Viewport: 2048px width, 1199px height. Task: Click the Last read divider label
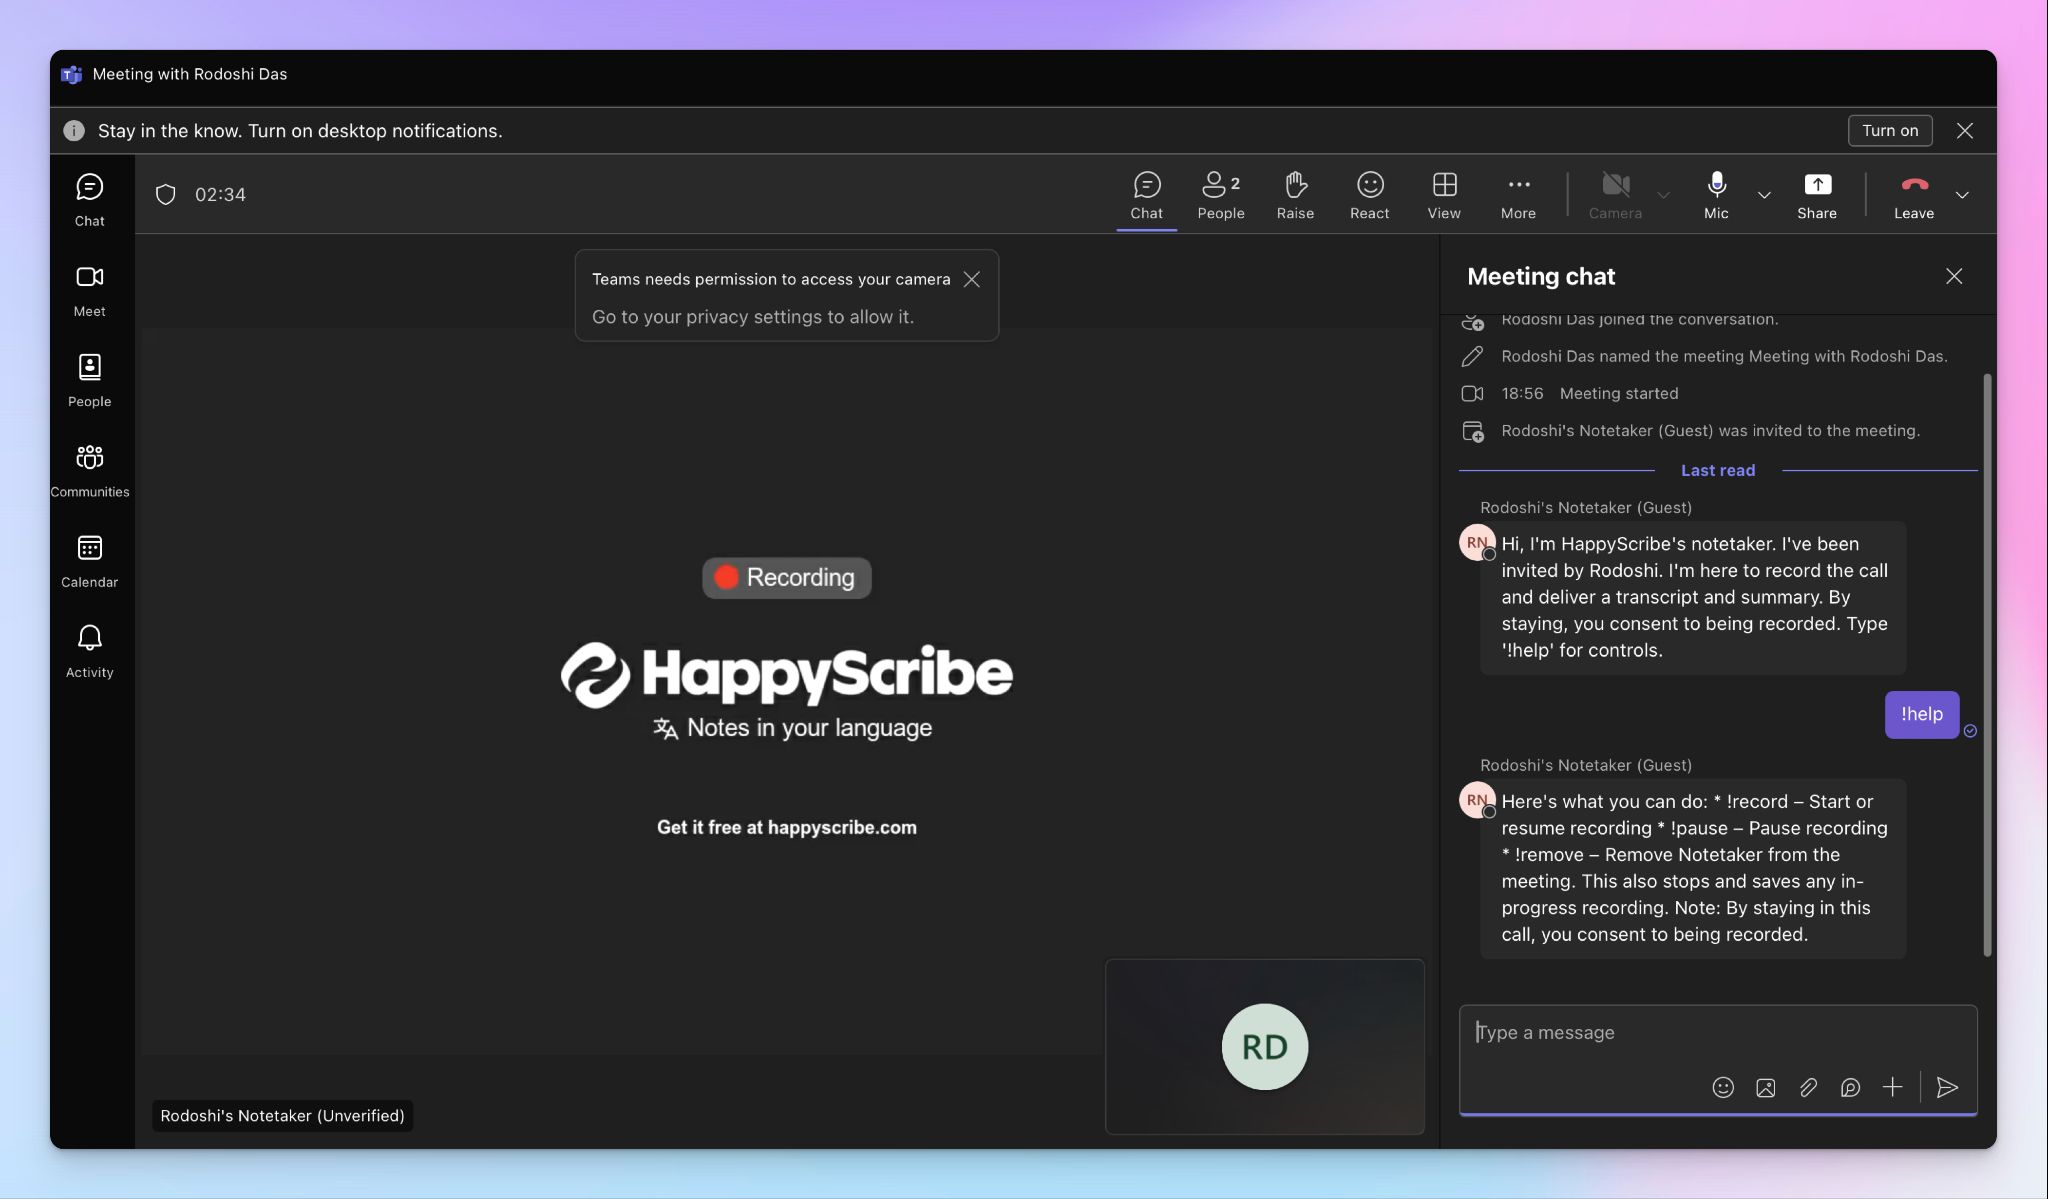coord(1717,470)
